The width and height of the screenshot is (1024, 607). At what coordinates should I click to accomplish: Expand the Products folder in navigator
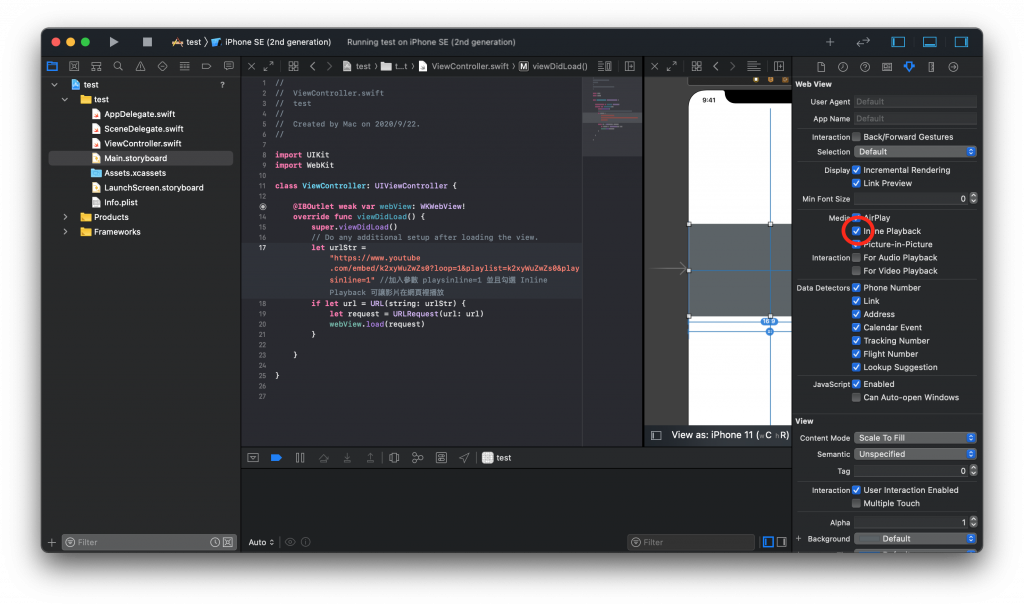tap(66, 217)
